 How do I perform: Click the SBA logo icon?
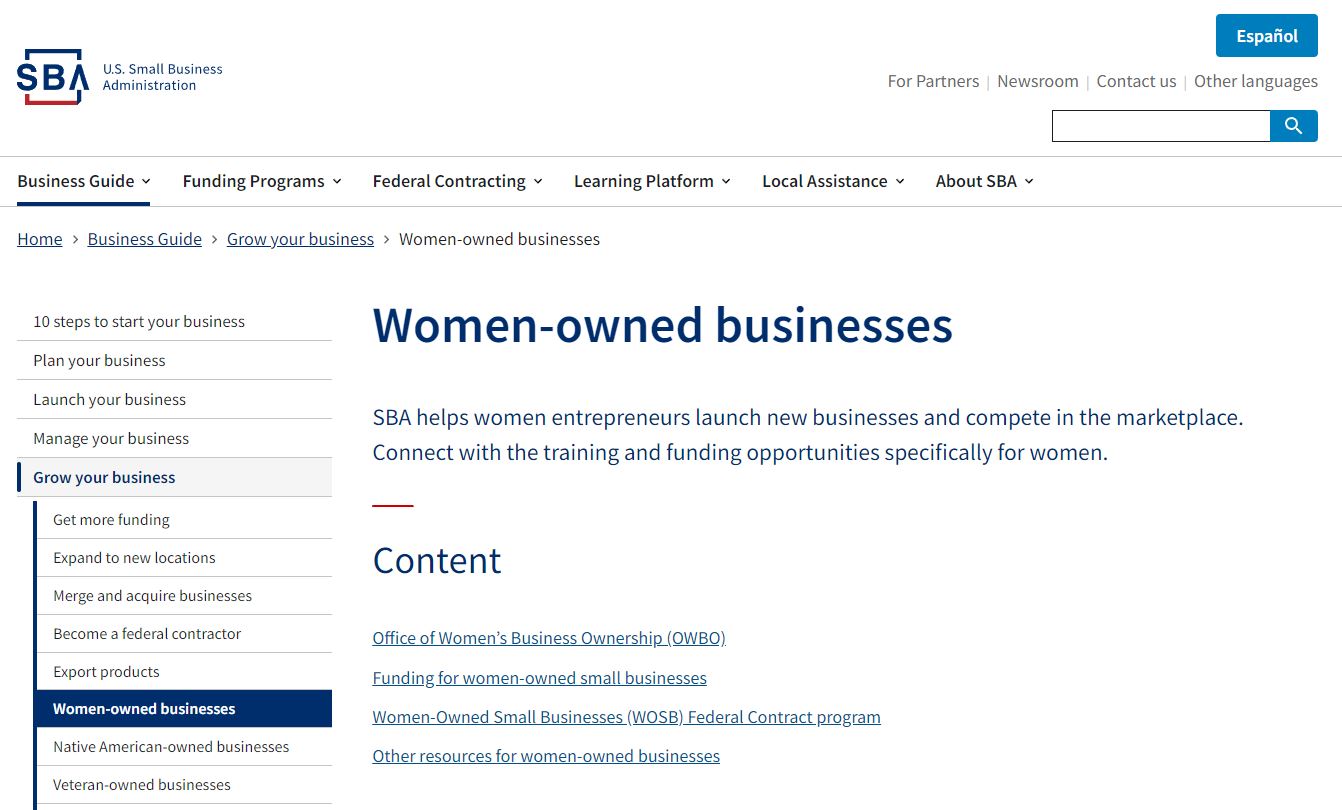[x=52, y=77]
